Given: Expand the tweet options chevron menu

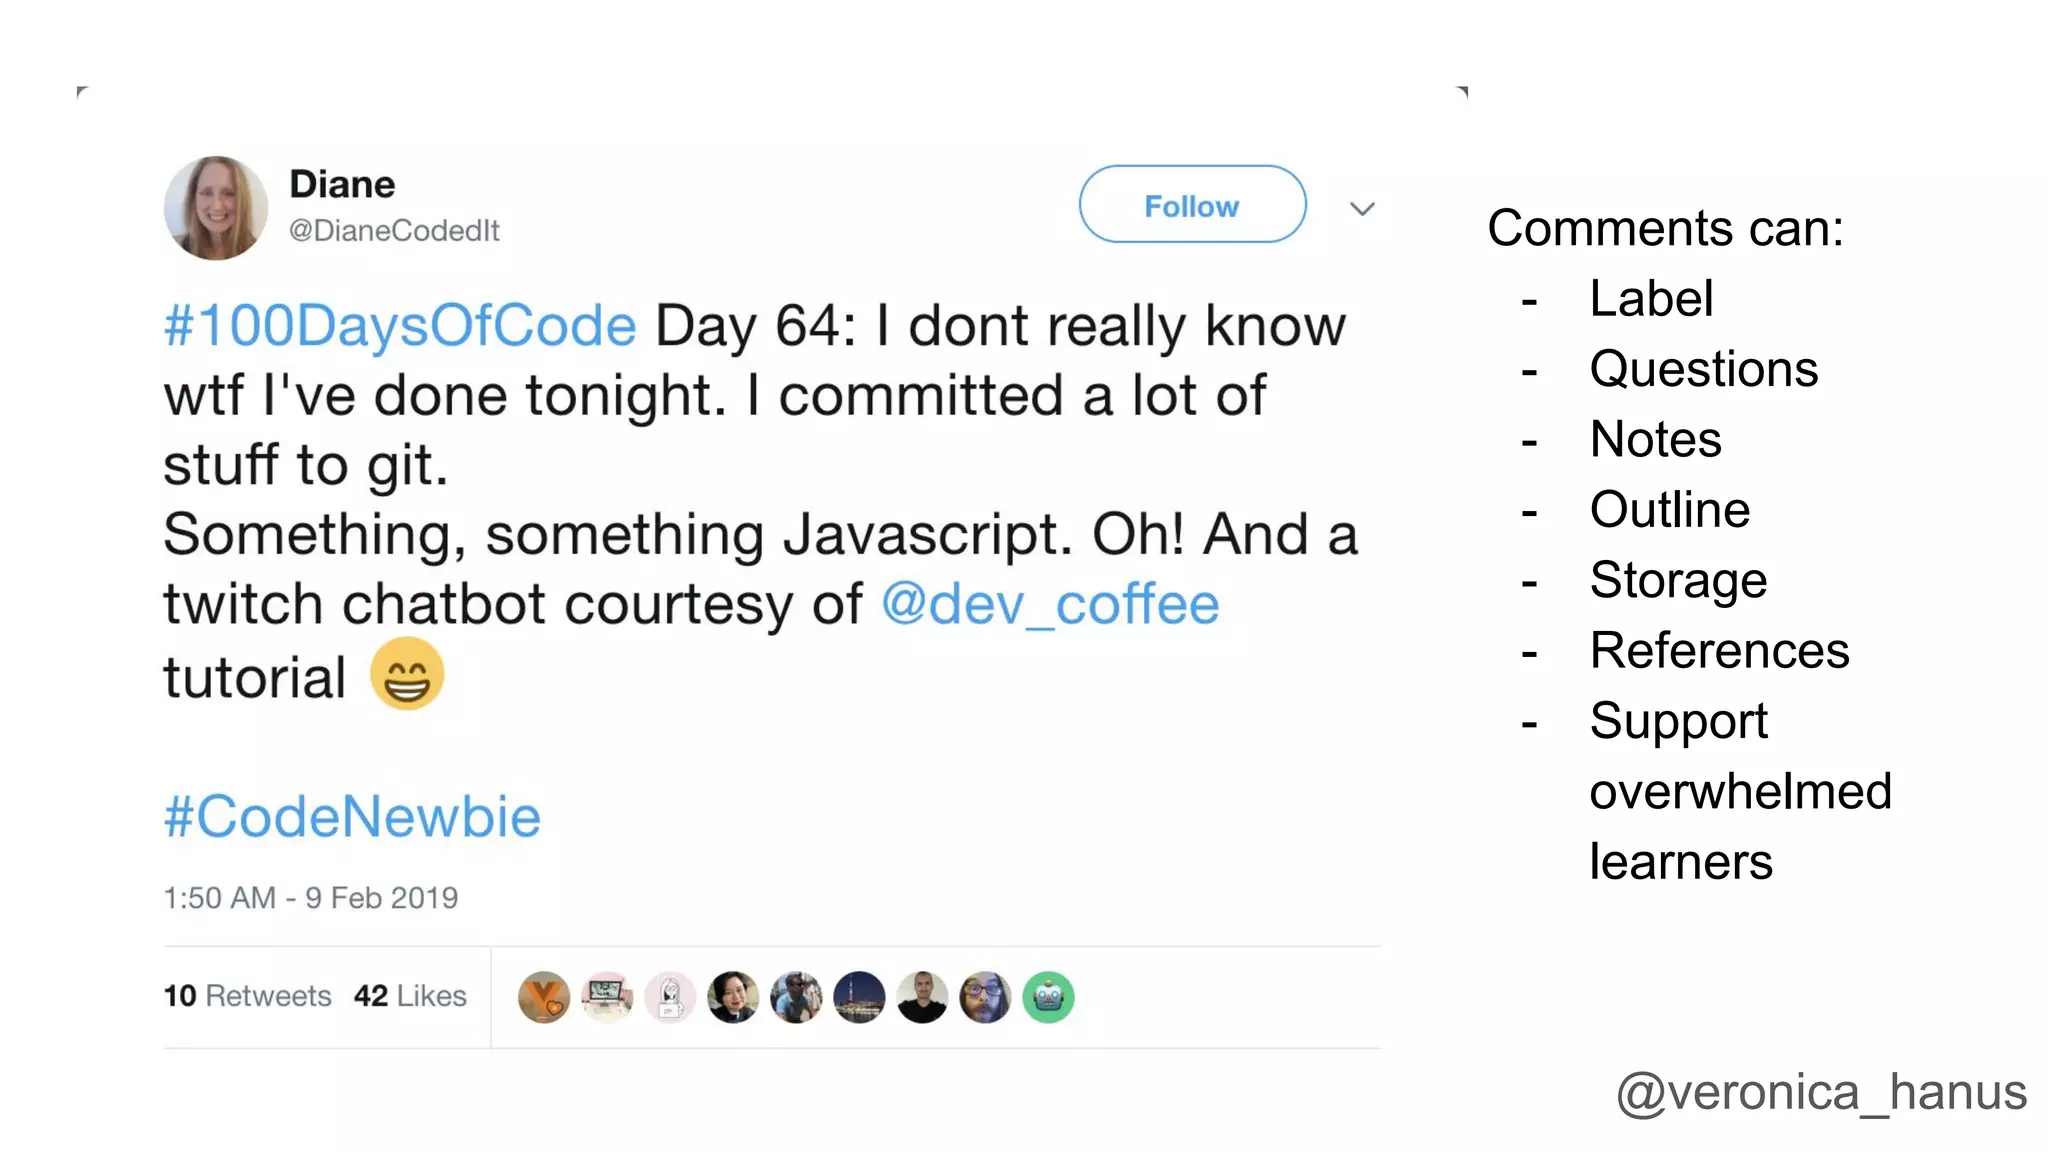Looking at the screenshot, I should (x=1362, y=208).
